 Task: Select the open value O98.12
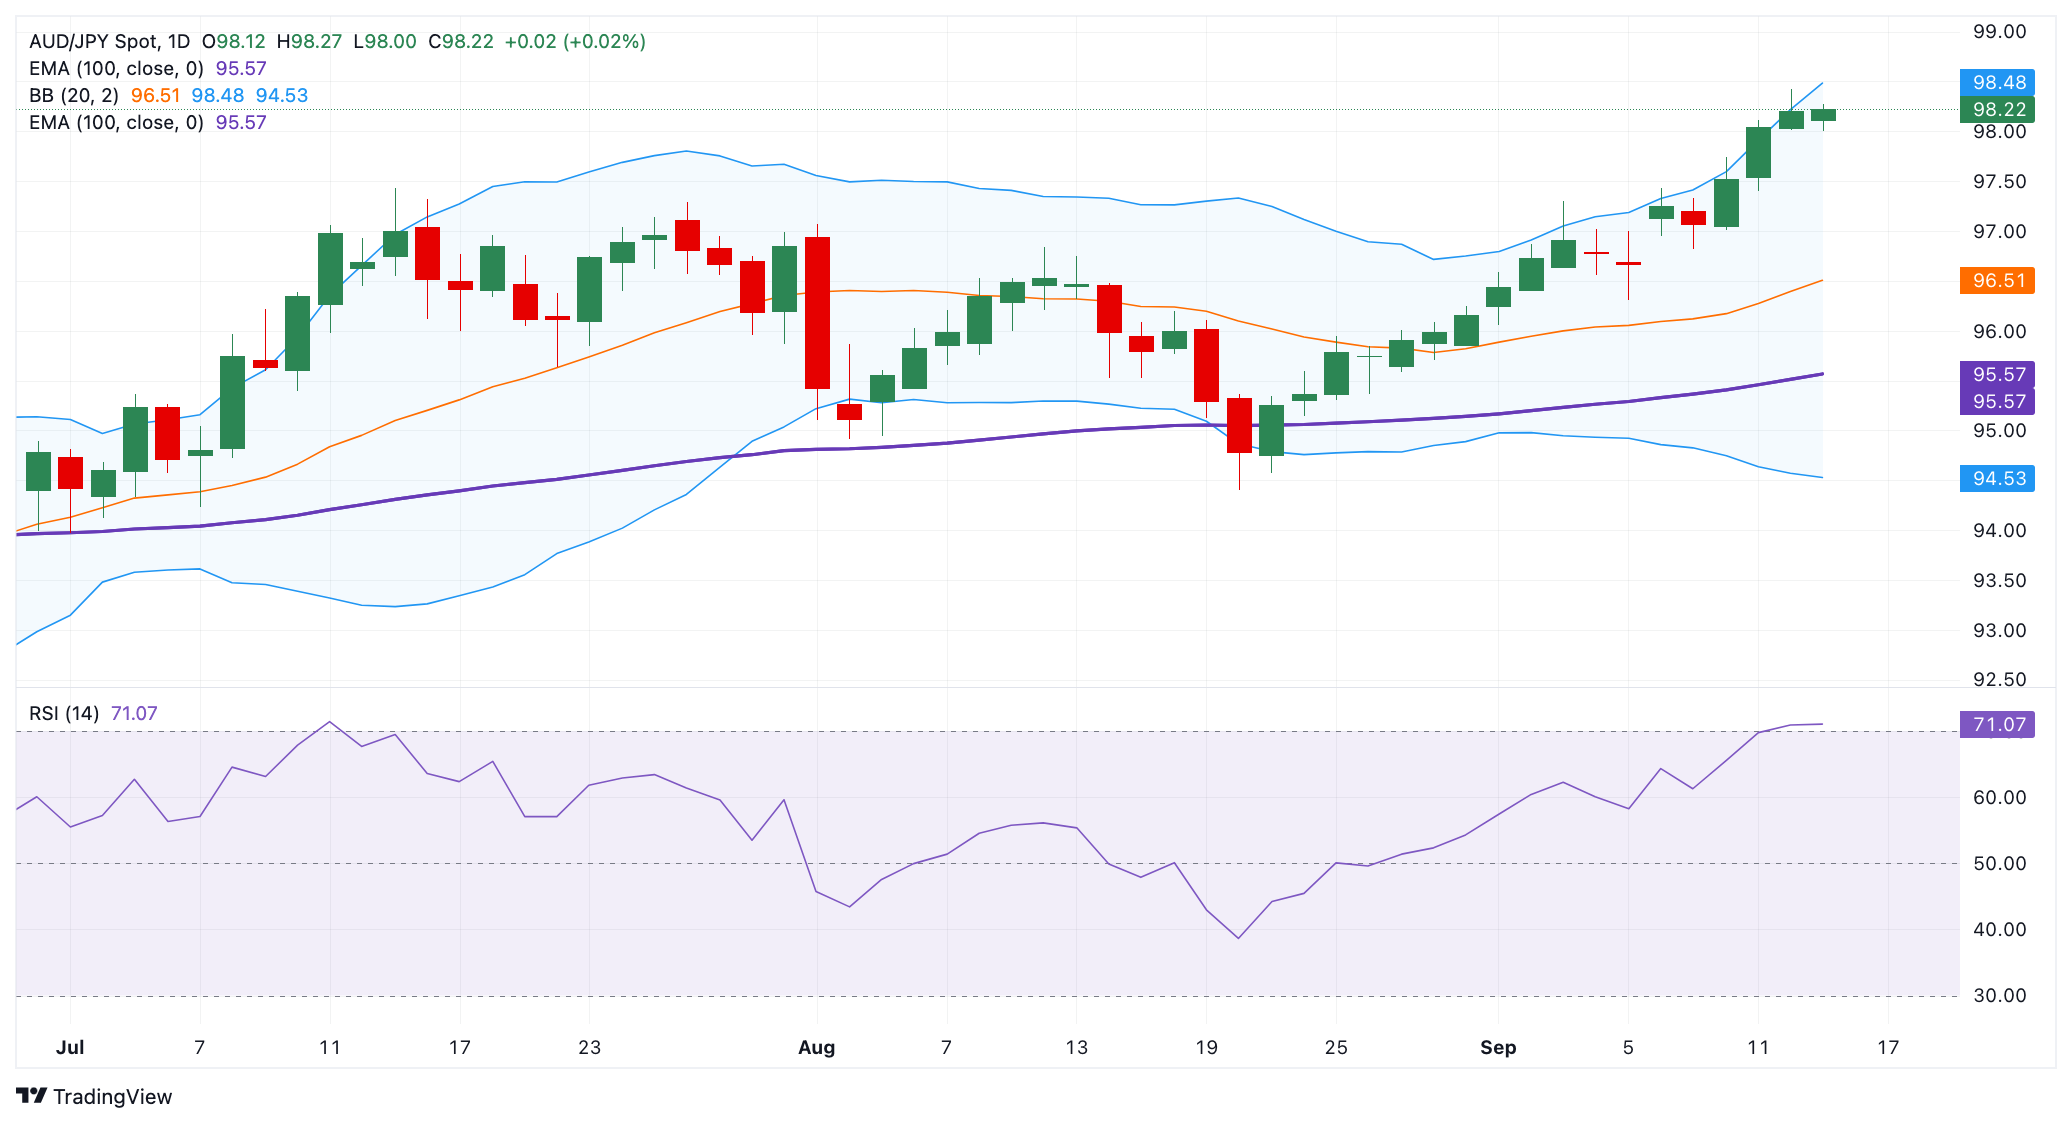point(234,42)
